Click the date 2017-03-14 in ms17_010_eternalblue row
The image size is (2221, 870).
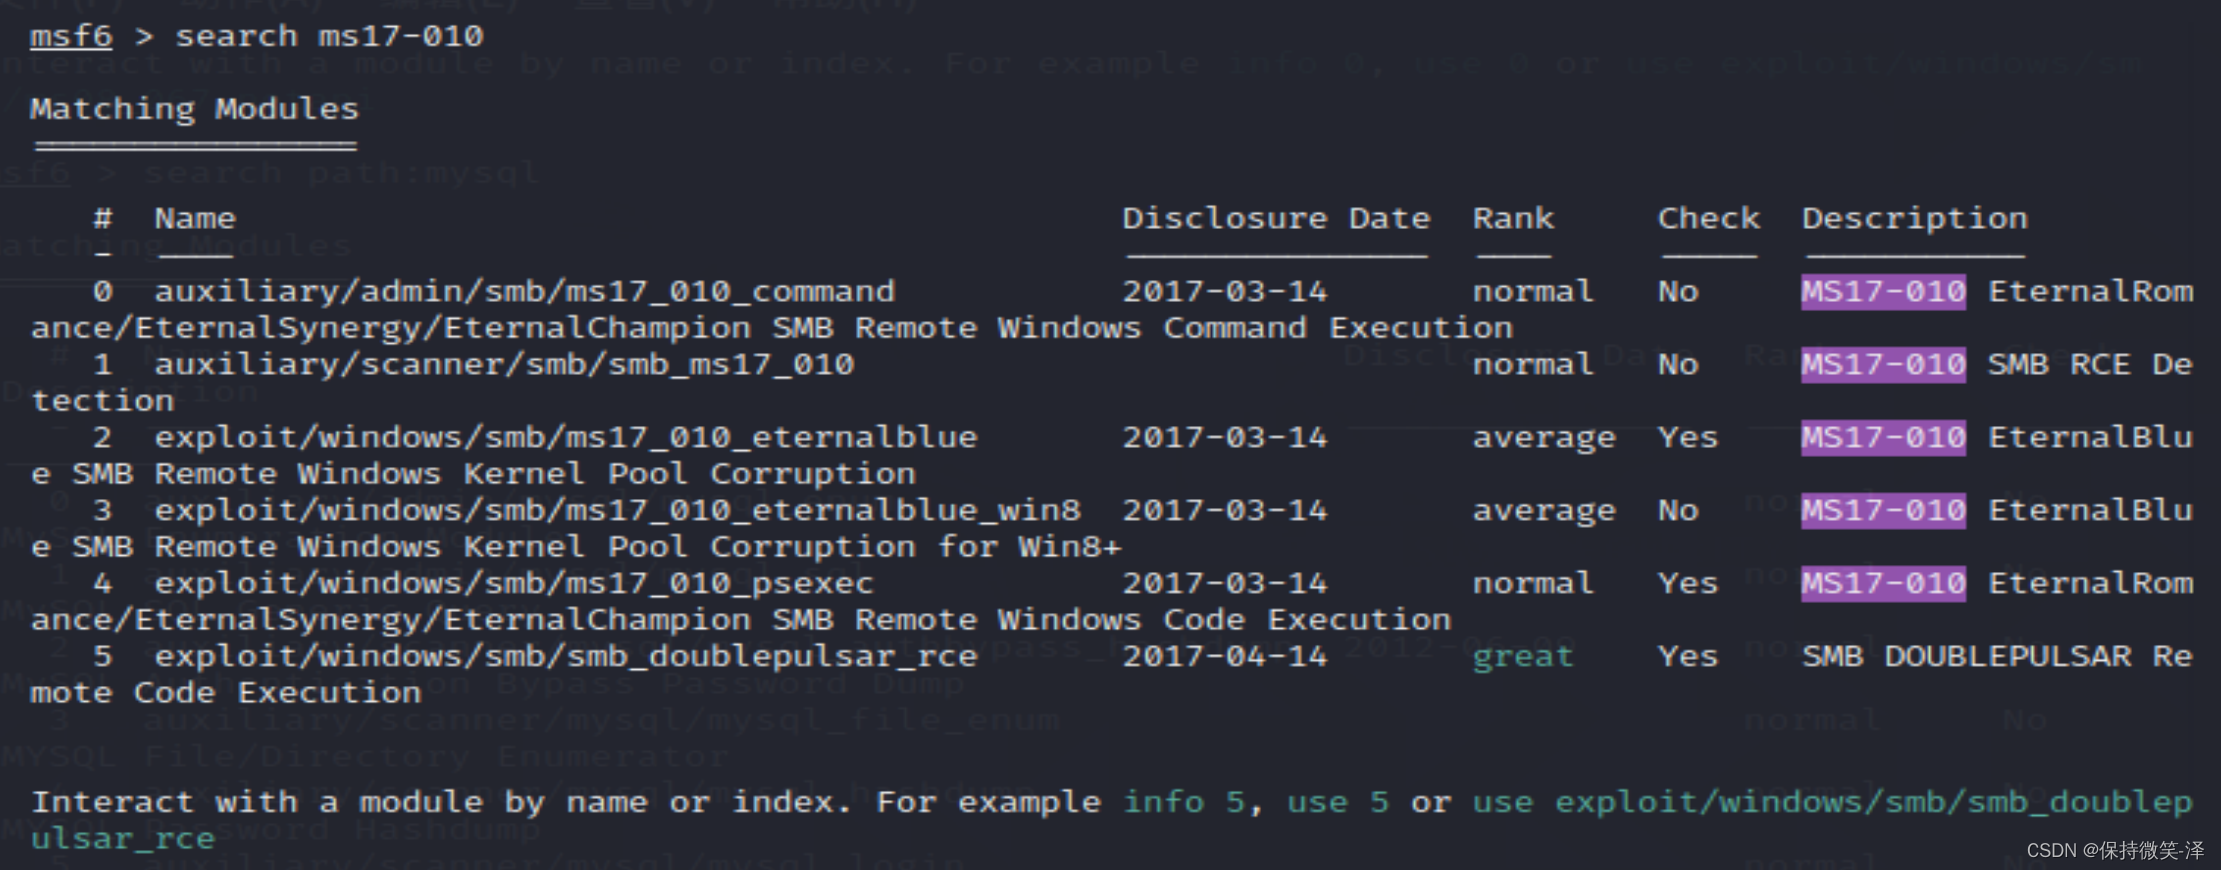(x=1225, y=437)
